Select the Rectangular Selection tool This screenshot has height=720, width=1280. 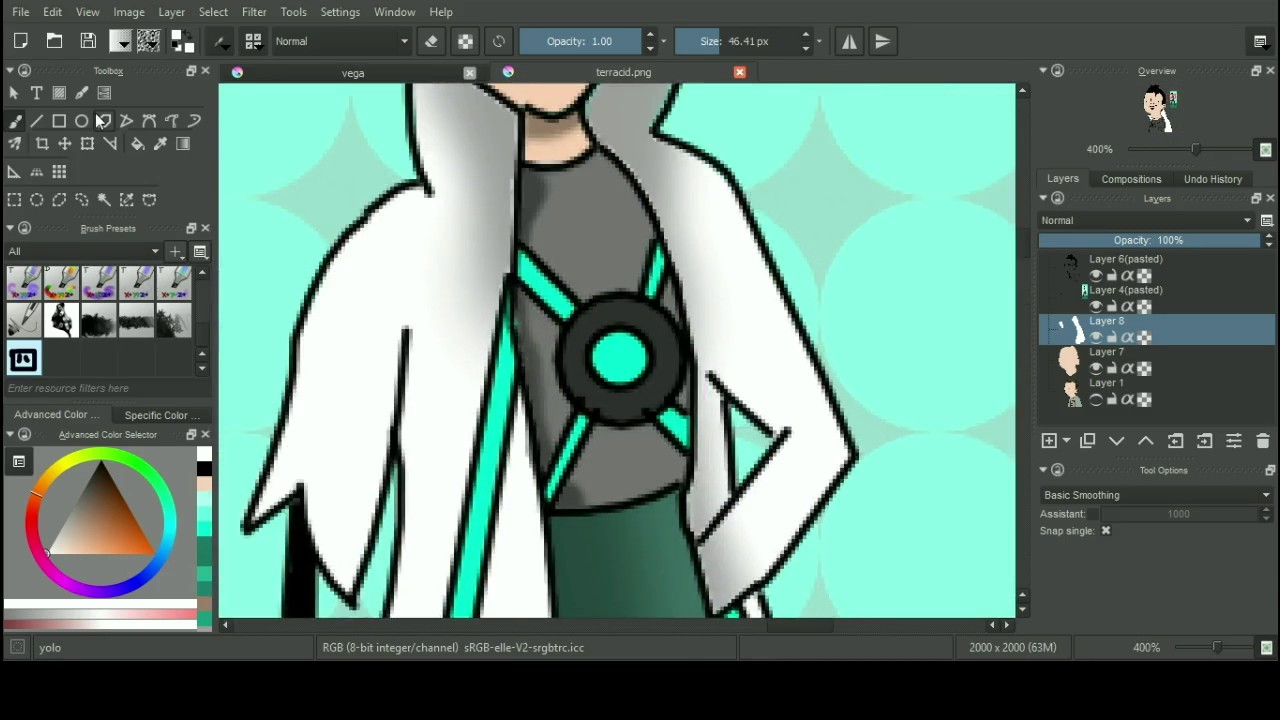click(14, 200)
